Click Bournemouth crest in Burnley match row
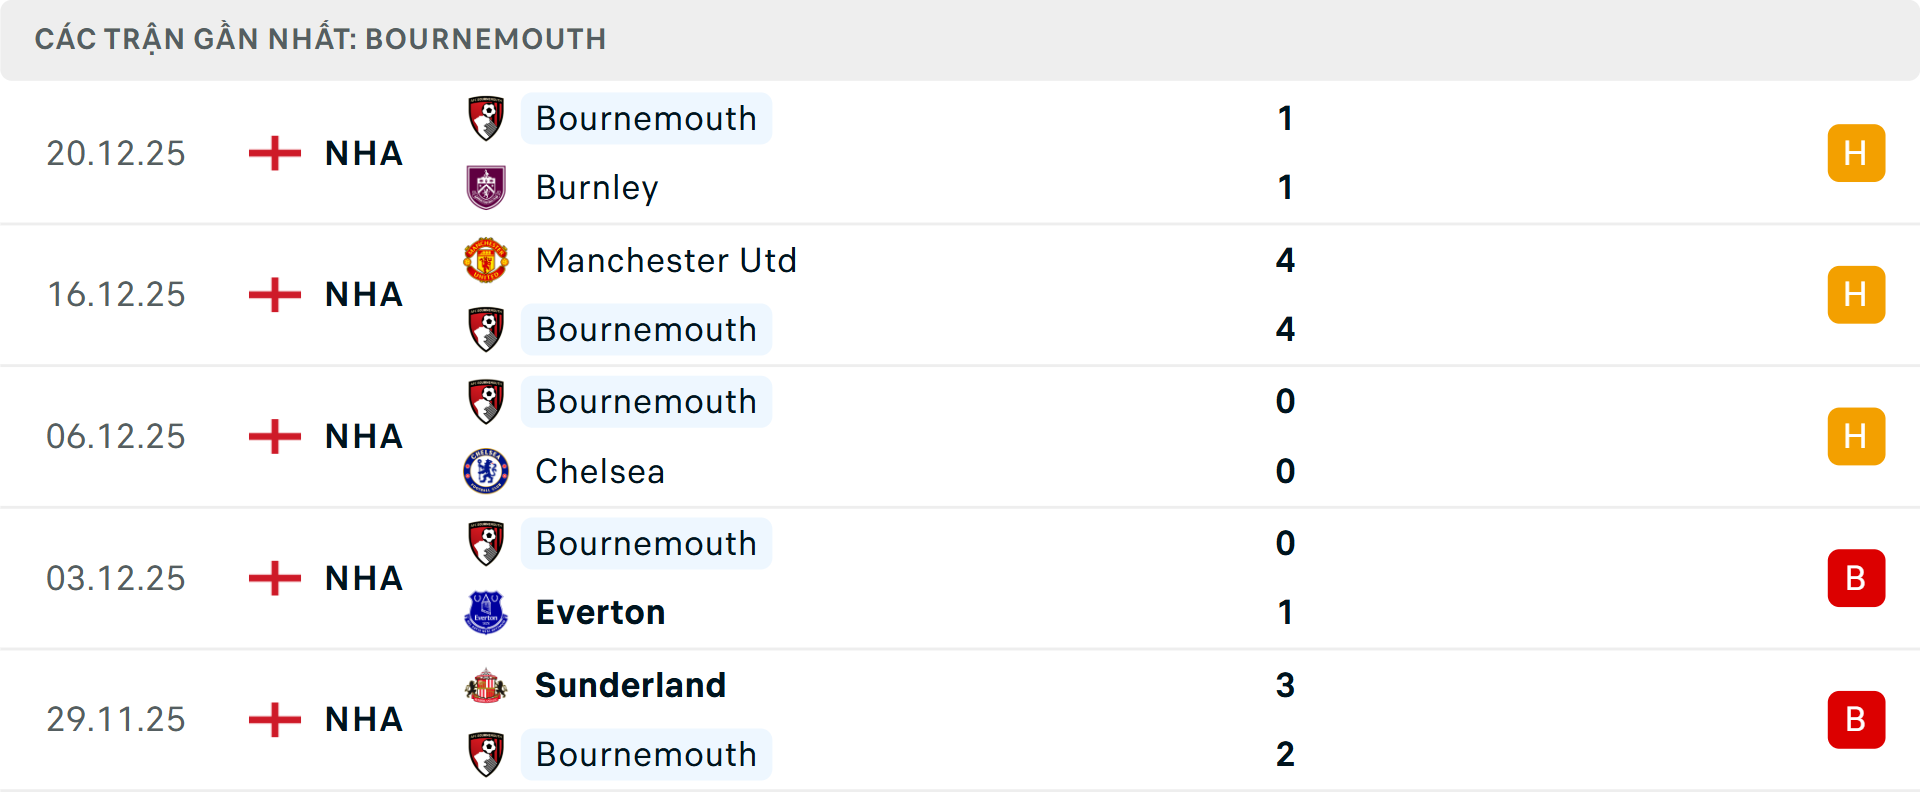 point(486,118)
